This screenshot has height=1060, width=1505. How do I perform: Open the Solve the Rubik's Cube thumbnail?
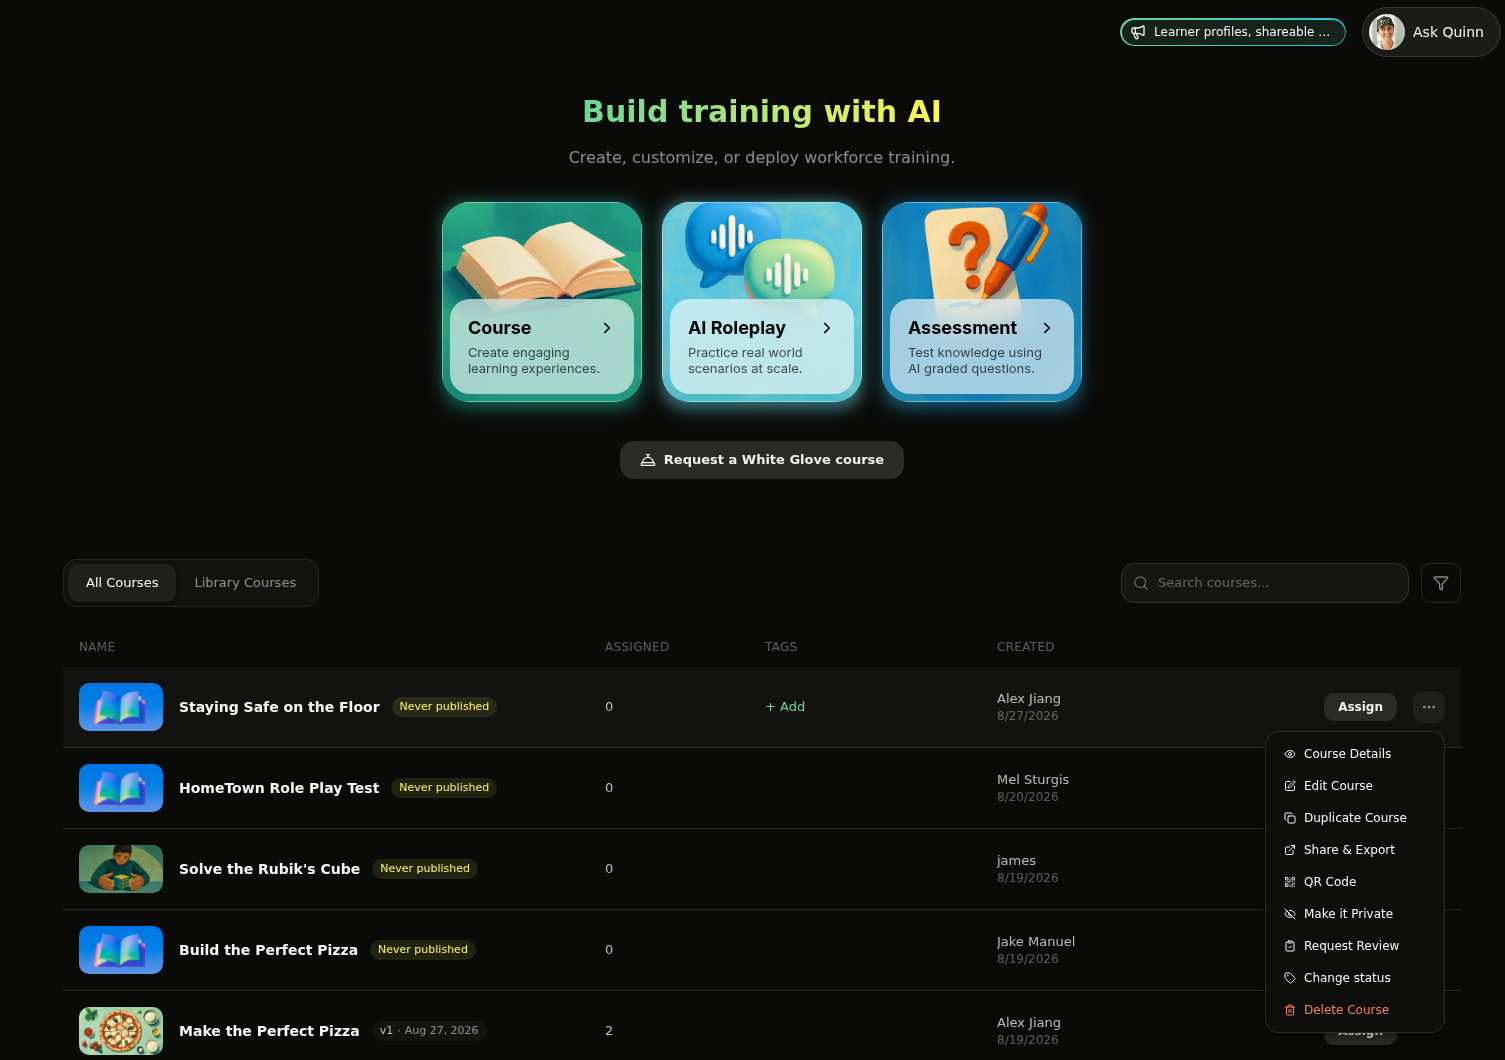[x=121, y=869]
